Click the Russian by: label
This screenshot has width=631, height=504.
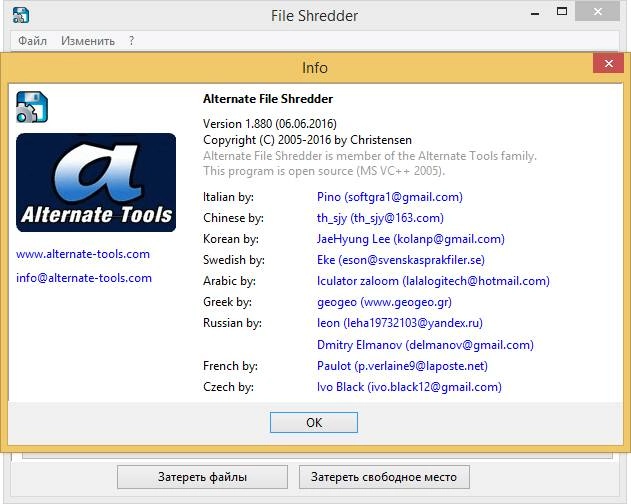point(232,322)
